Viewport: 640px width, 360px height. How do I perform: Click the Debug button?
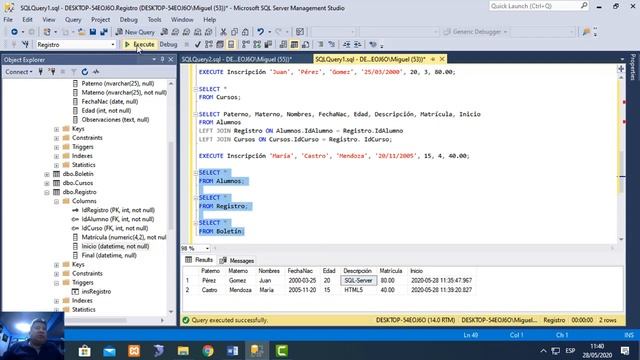168,44
